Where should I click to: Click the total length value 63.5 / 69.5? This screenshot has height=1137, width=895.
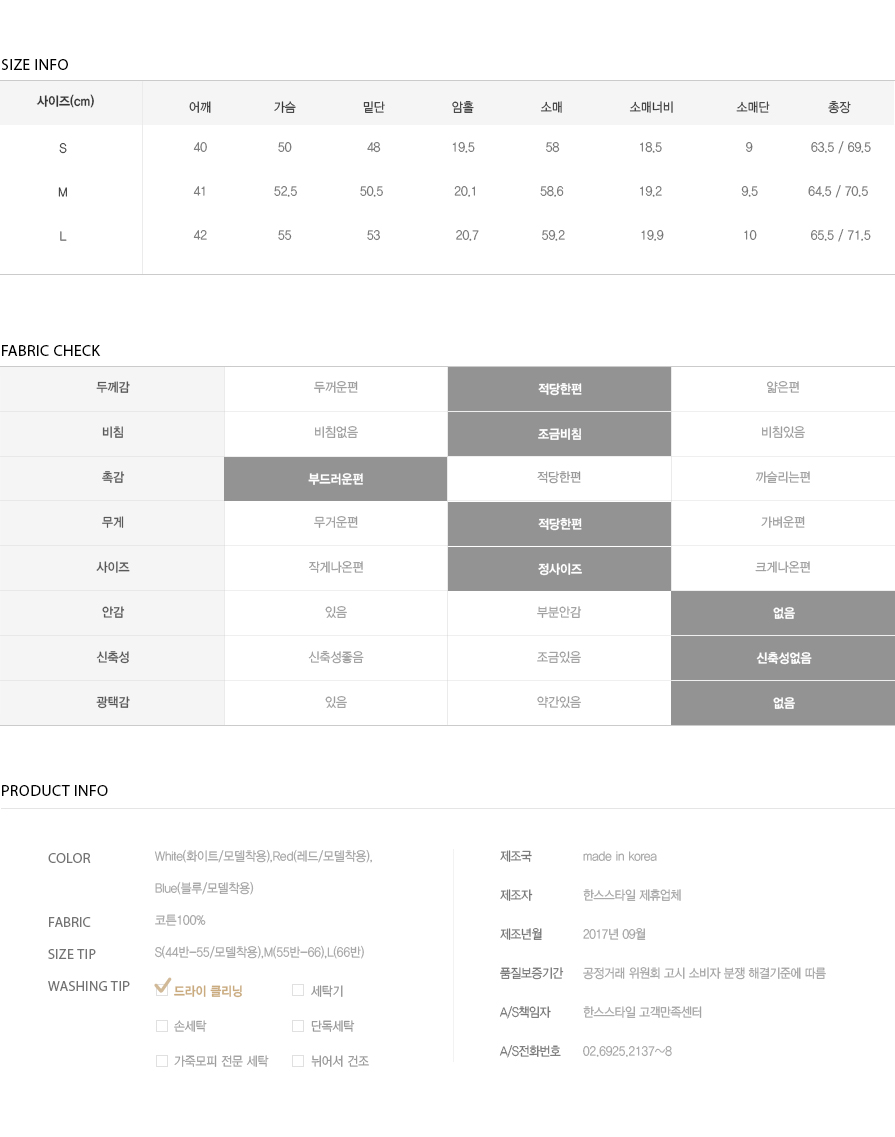(841, 147)
